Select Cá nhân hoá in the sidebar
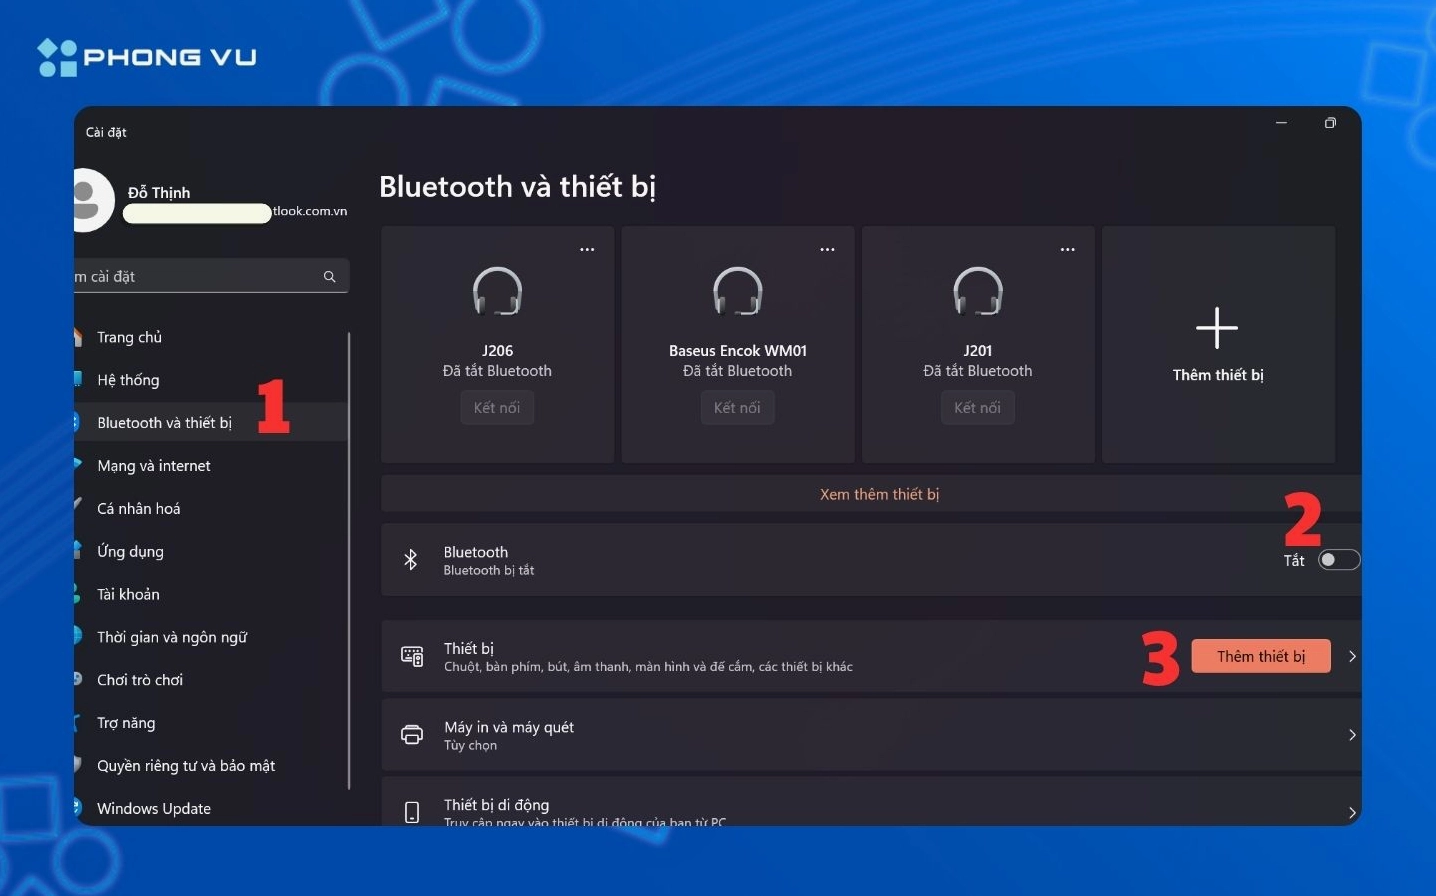This screenshot has width=1436, height=896. pyautogui.click(x=138, y=508)
